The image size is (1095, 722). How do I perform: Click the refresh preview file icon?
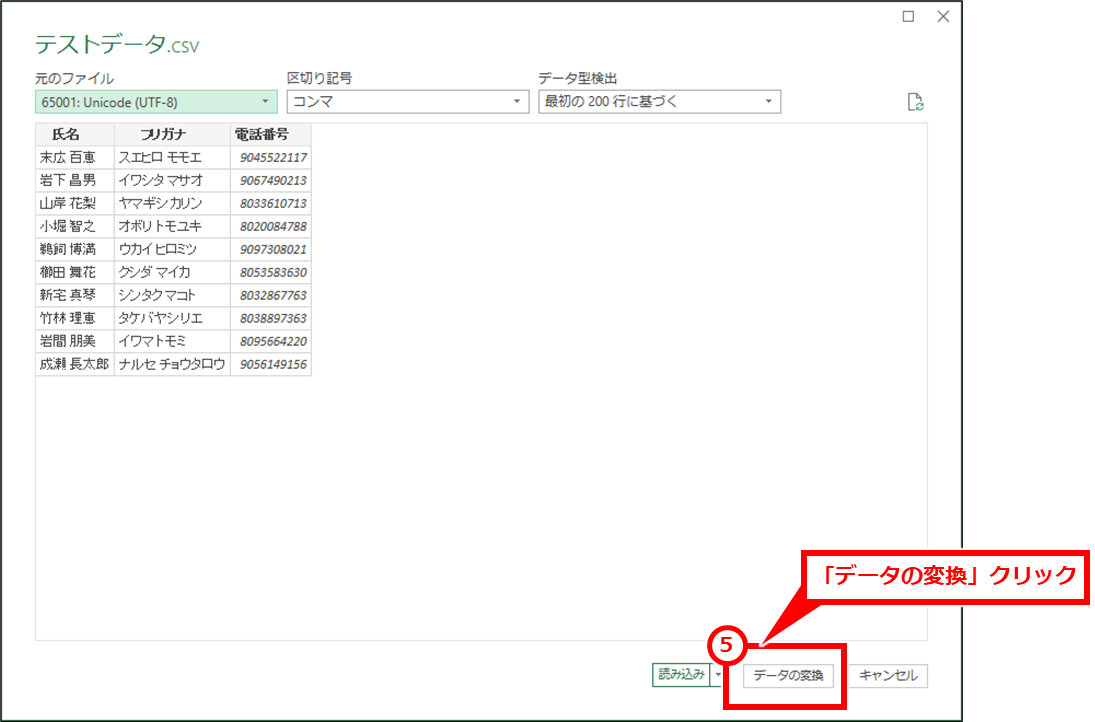(915, 102)
